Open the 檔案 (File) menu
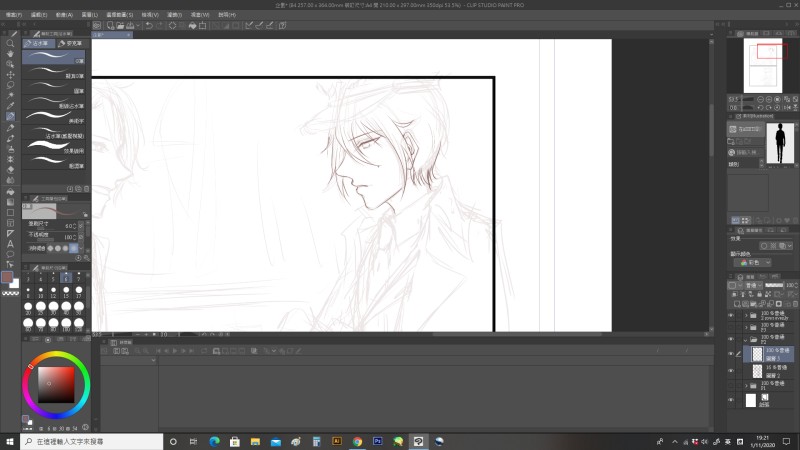Screen dimensions: 800x450 point(13,15)
